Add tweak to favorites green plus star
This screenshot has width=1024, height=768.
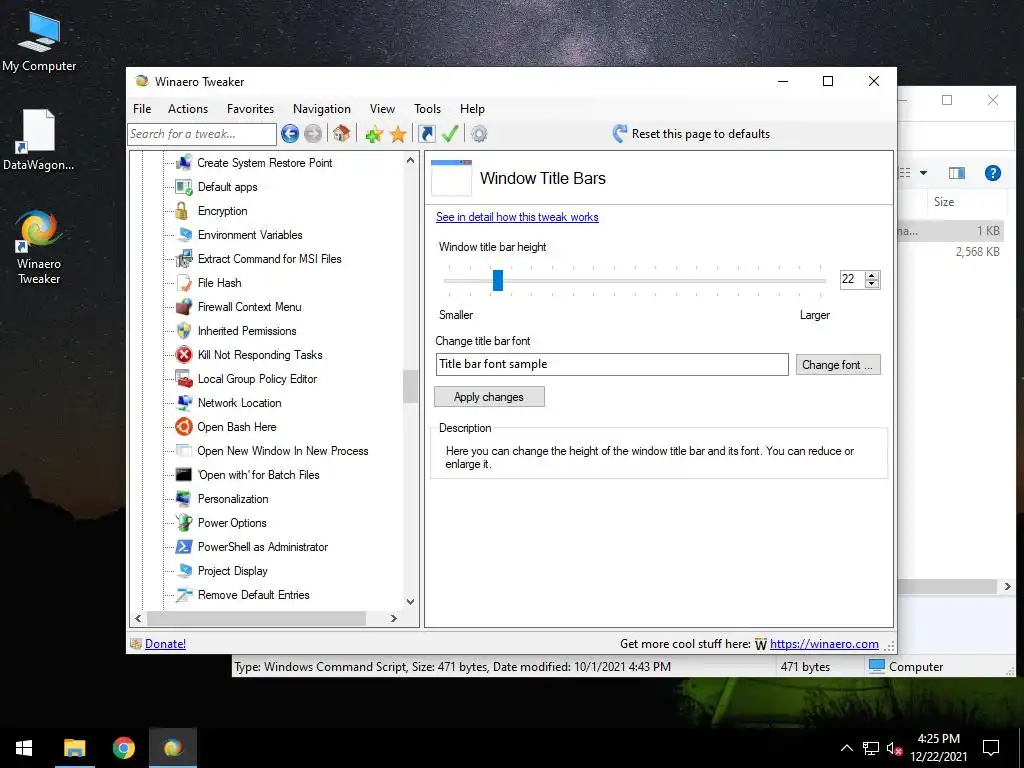374,134
